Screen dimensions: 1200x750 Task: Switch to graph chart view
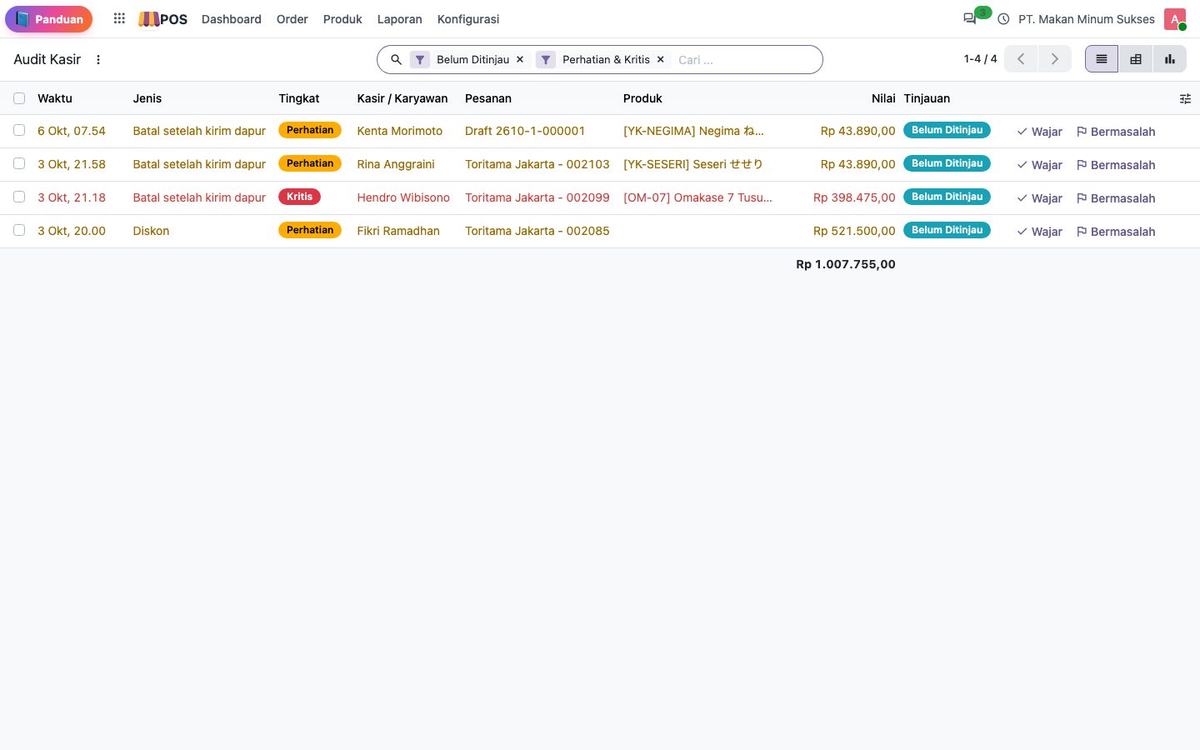pyautogui.click(x=1169, y=59)
